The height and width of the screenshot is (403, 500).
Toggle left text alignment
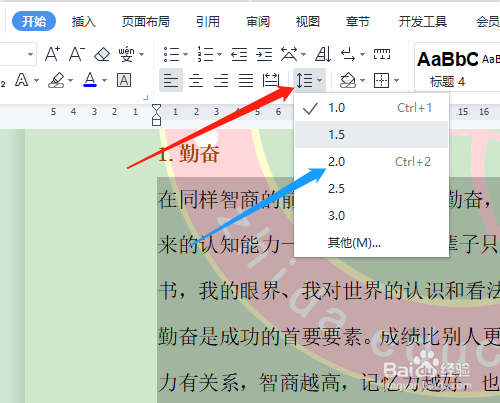171,80
